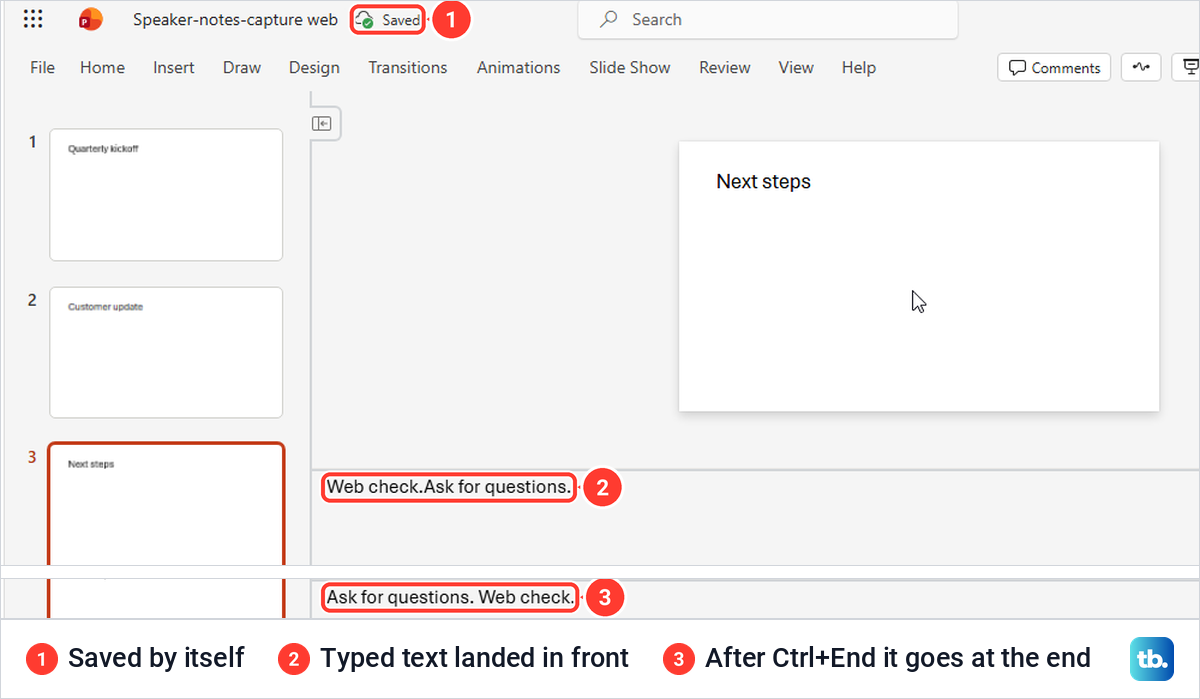Click the Comments button
The image size is (1200, 699).
tap(1054, 67)
